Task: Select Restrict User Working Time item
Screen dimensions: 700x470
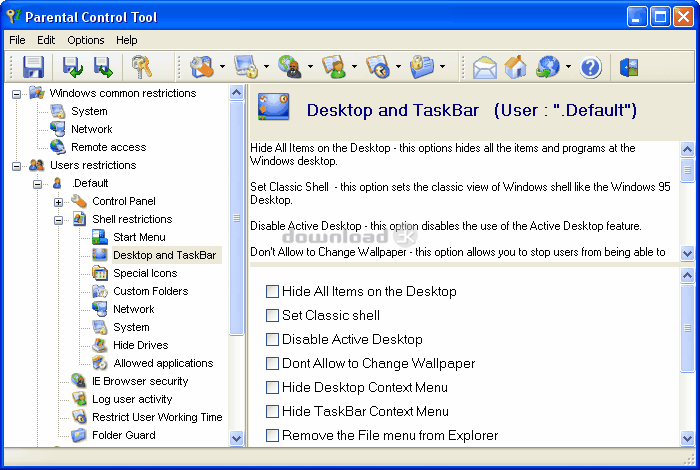Action: (x=157, y=417)
